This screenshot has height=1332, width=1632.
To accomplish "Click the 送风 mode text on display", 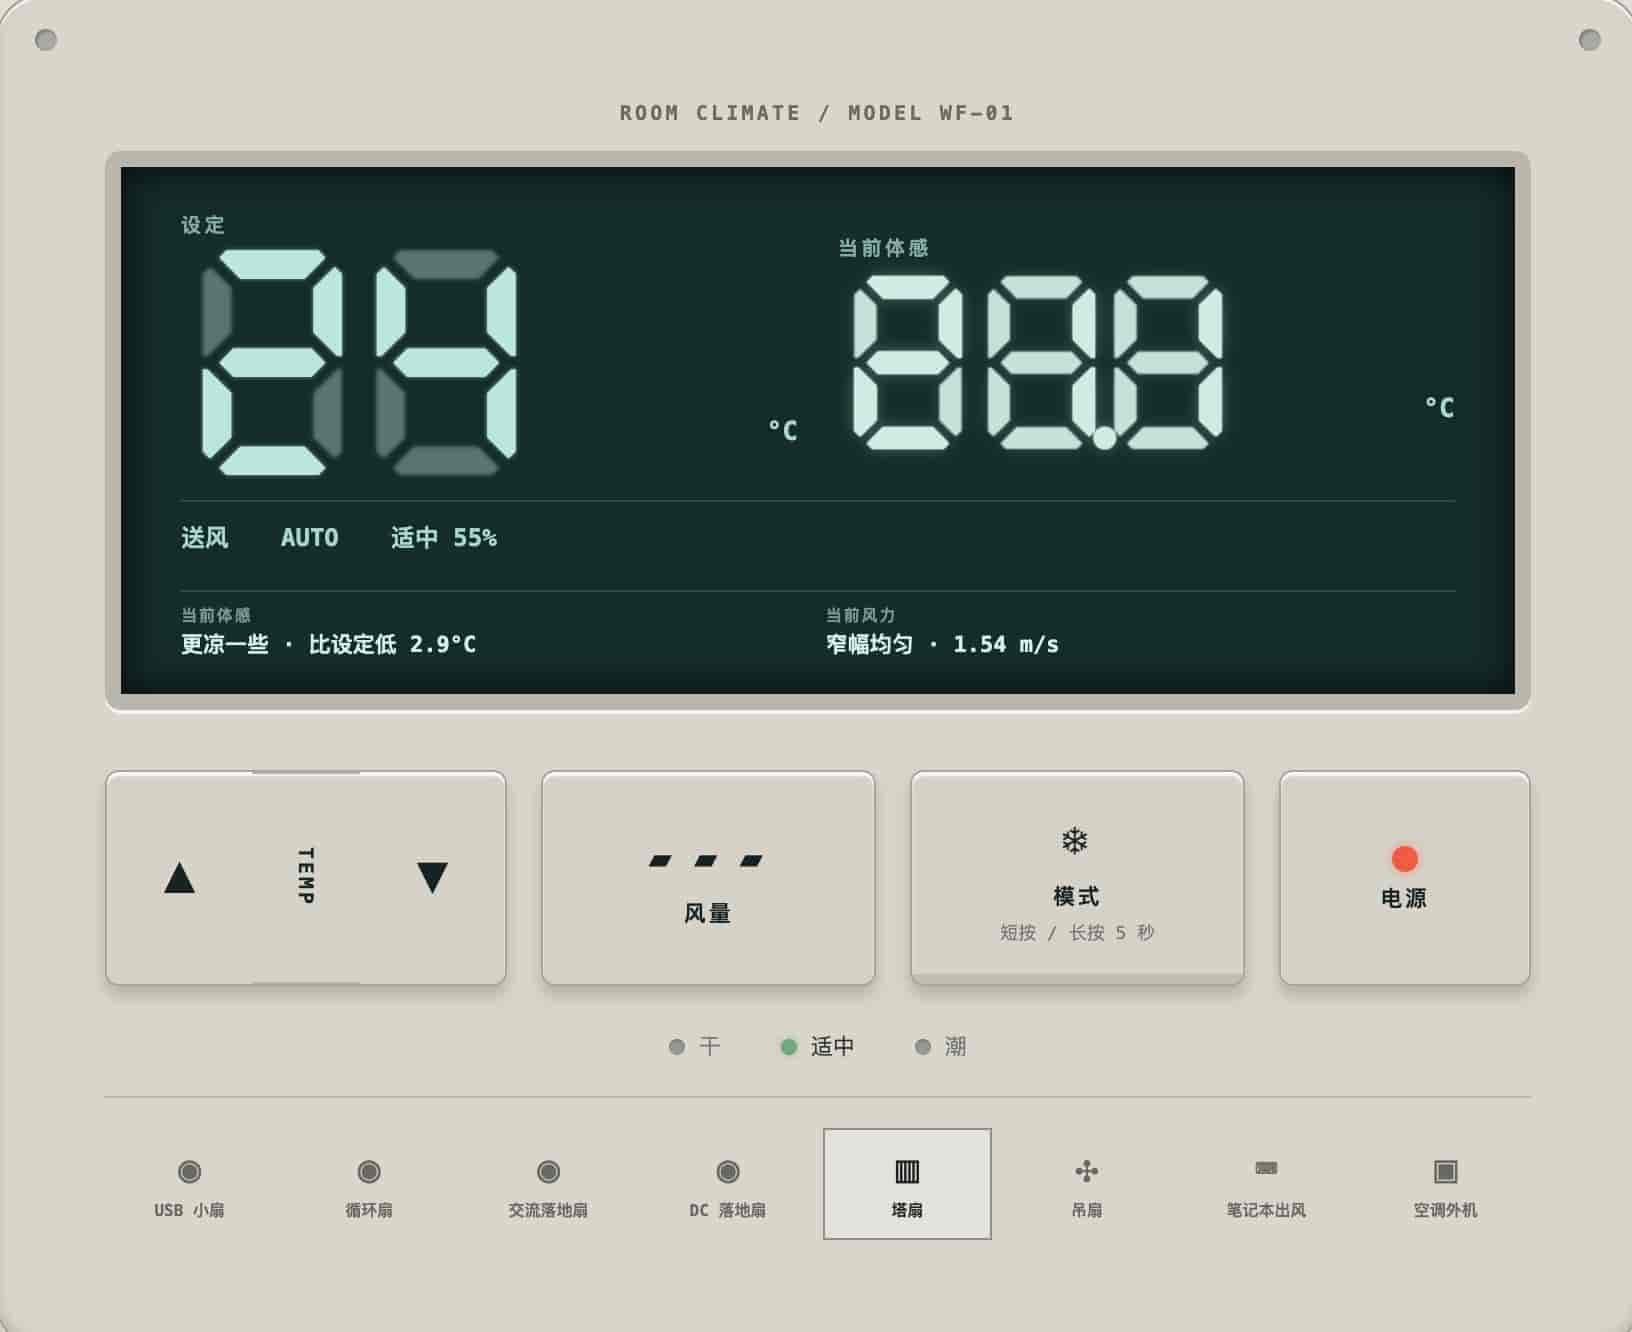I will pos(205,538).
